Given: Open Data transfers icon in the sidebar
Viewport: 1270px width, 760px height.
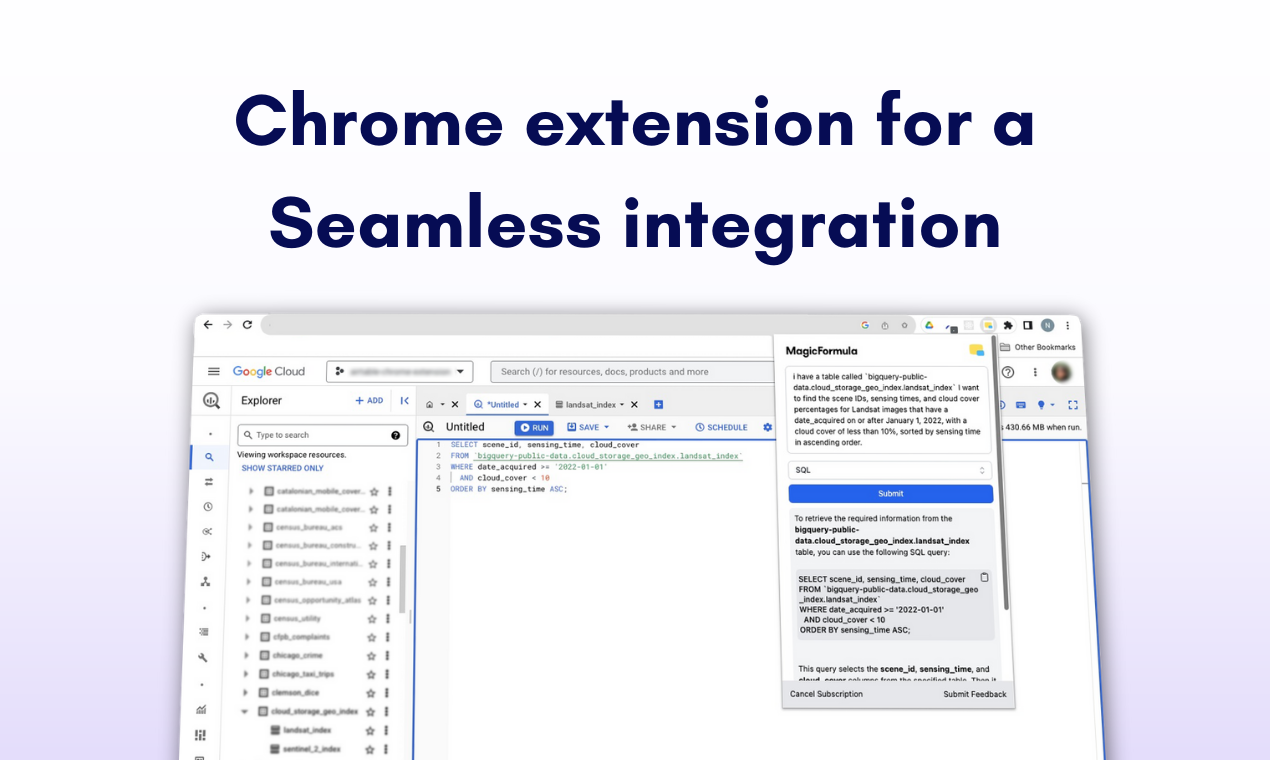Looking at the screenshot, I should click(209, 482).
